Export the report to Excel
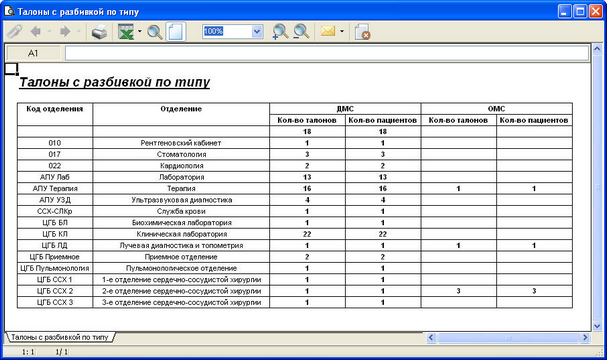The width and height of the screenshot is (607, 360). coord(125,32)
